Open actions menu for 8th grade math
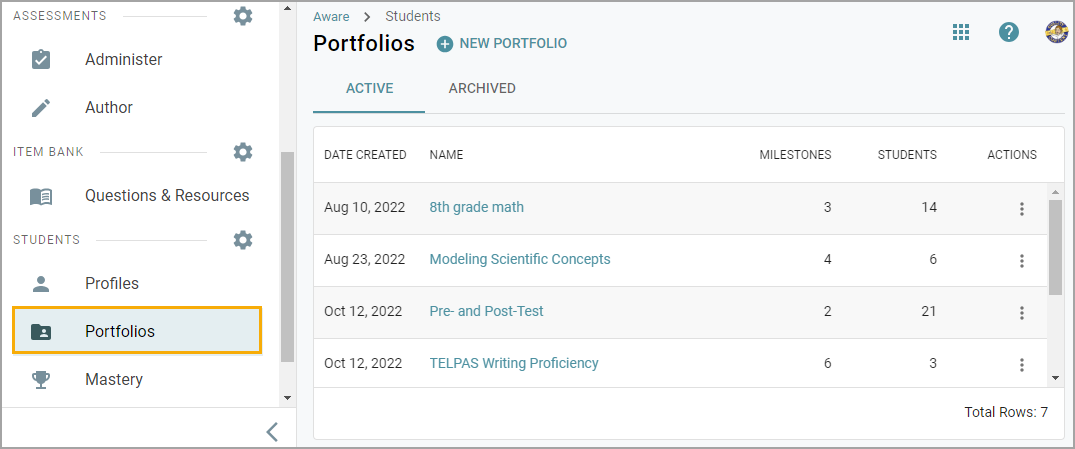This screenshot has width=1075, height=449. pos(1022,208)
